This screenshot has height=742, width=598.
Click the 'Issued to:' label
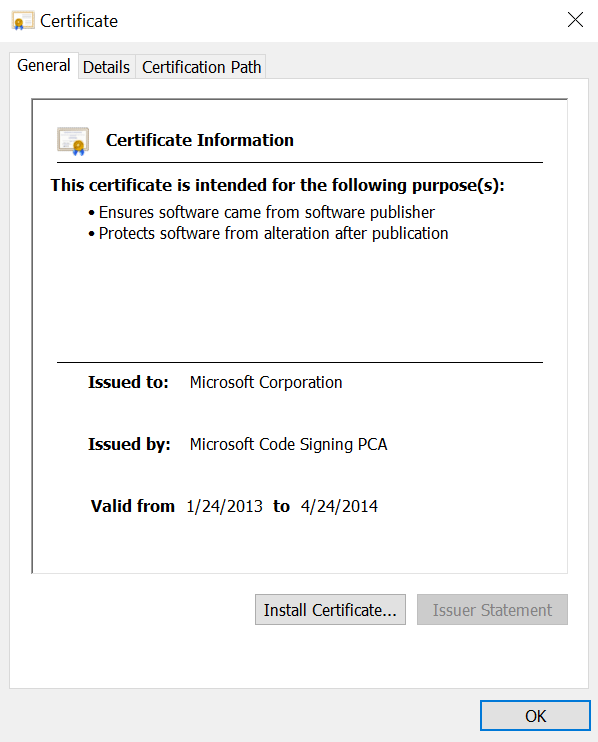tap(128, 382)
